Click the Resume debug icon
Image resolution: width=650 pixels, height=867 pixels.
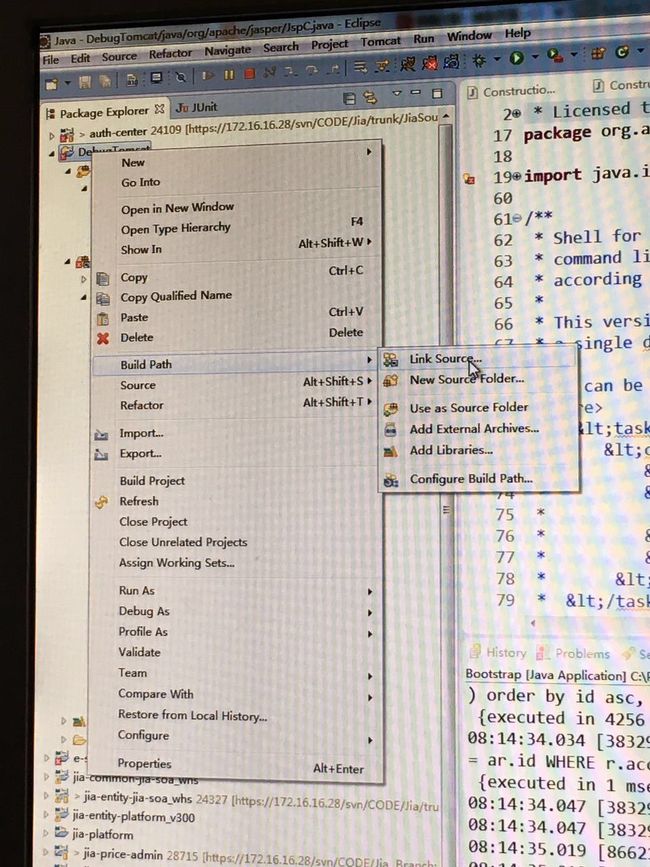pyautogui.click(x=208, y=76)
